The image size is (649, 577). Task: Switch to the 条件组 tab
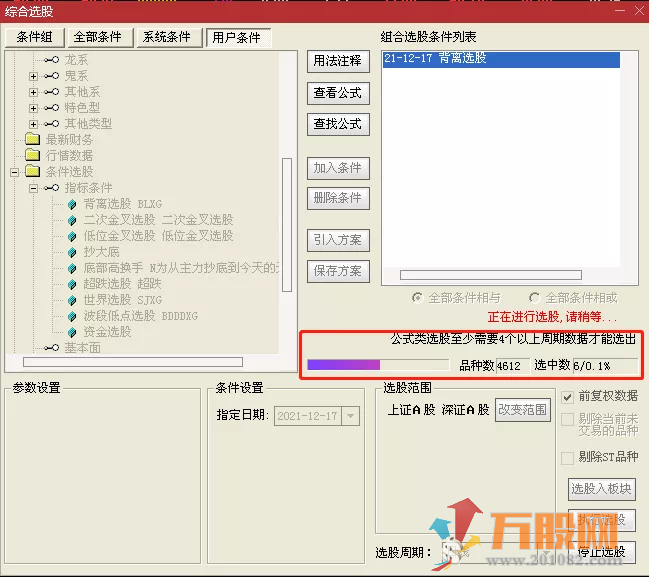35,37
